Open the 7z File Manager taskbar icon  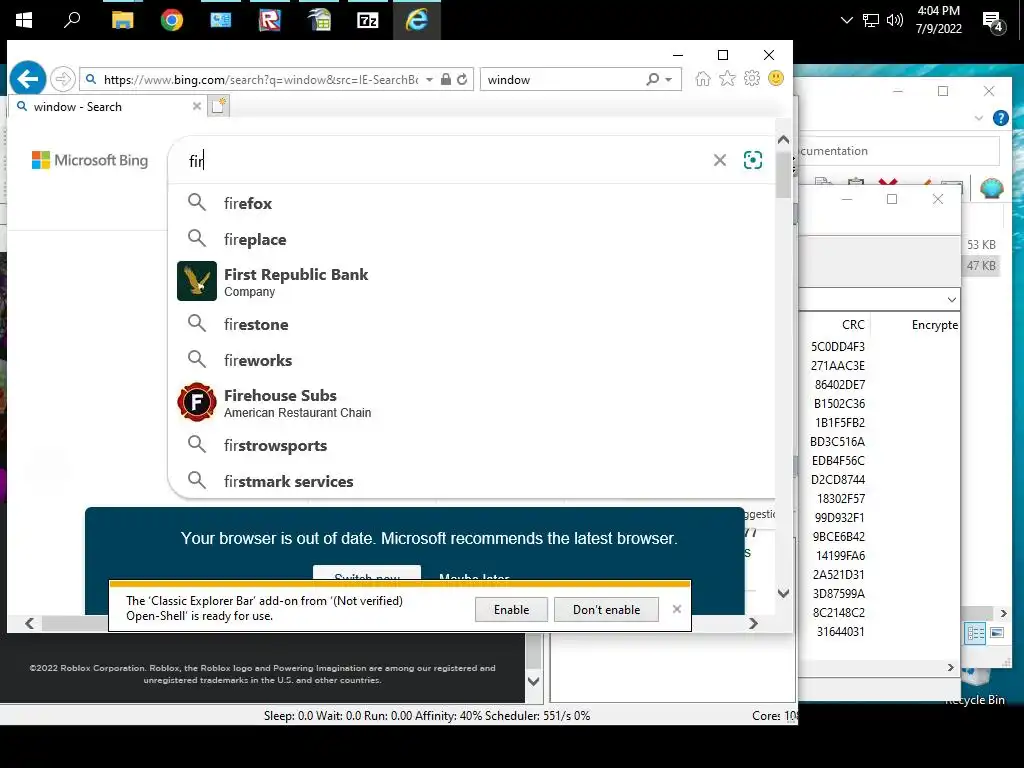pyautogui.click(x=368, y=20)
